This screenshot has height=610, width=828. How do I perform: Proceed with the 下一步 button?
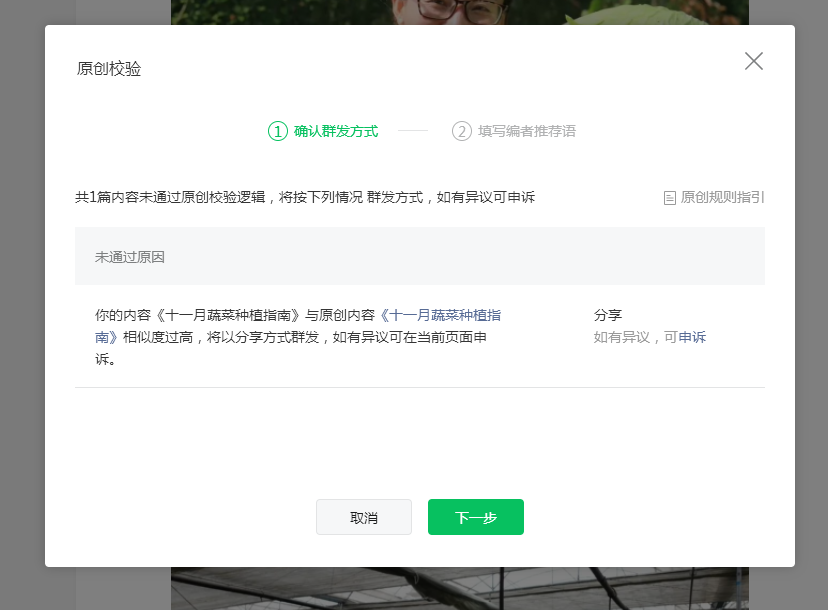(x=476, y=517)
